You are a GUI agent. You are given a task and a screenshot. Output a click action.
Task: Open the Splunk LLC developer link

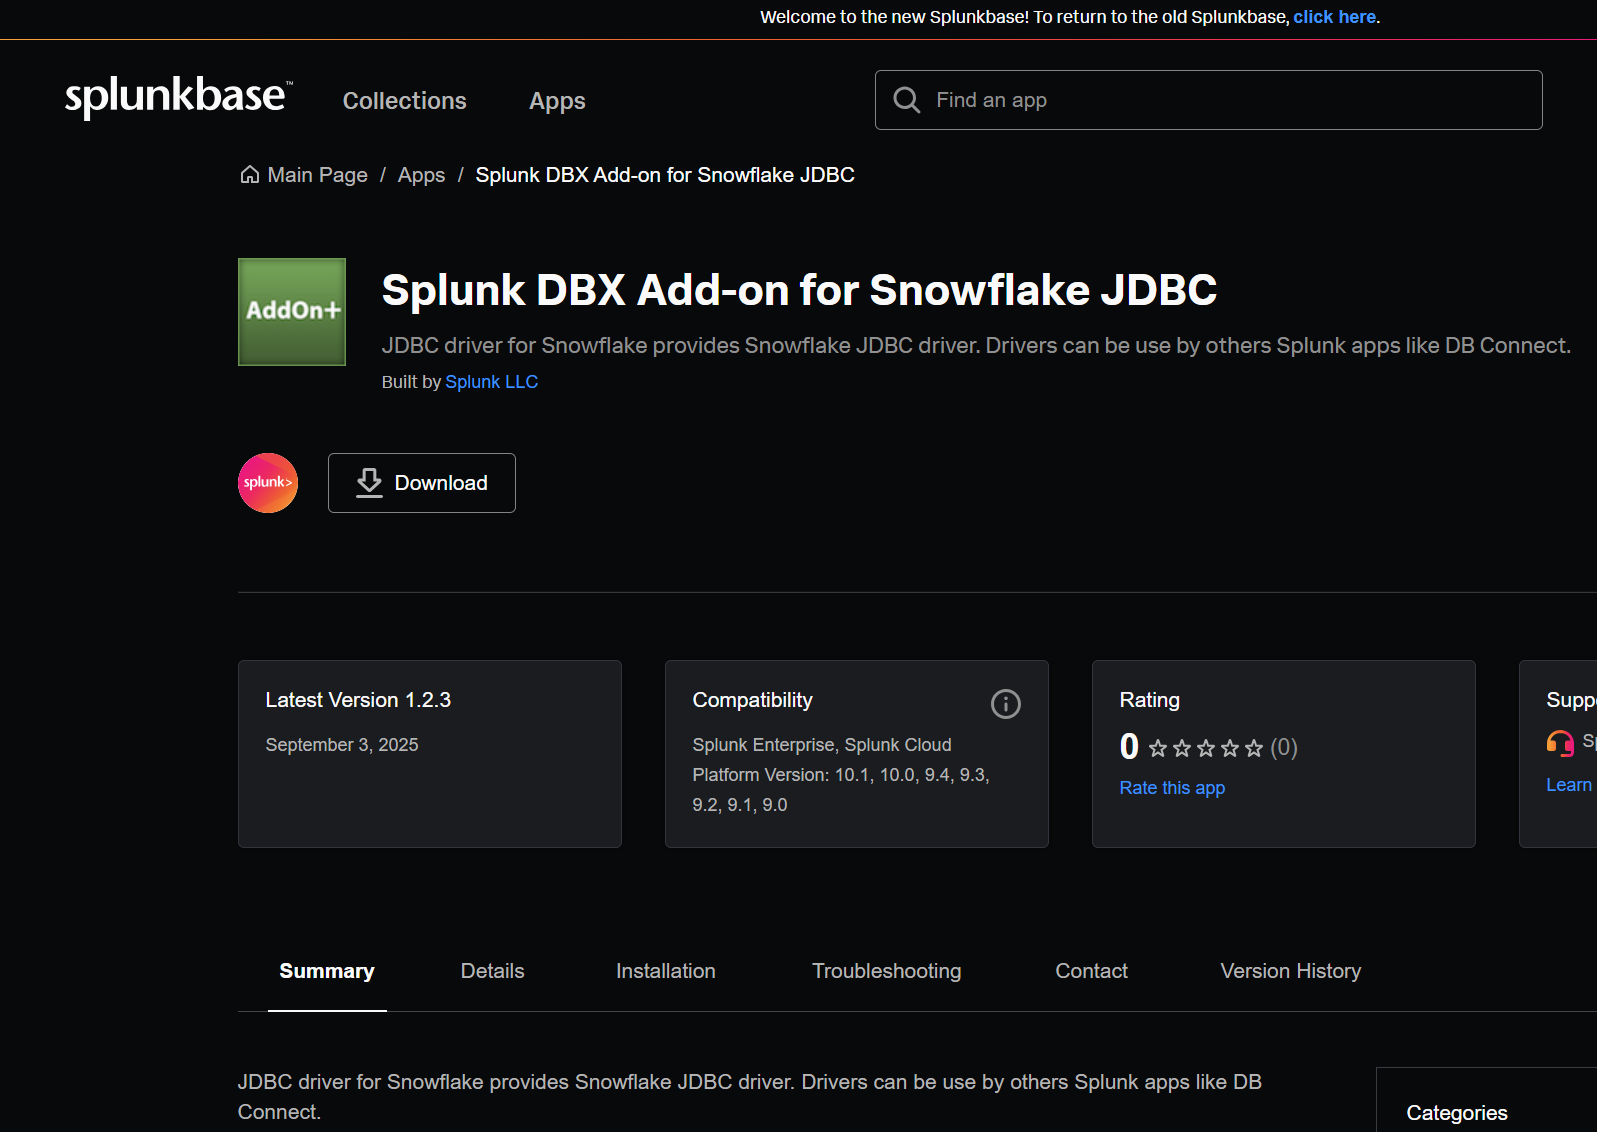(492, 382)
